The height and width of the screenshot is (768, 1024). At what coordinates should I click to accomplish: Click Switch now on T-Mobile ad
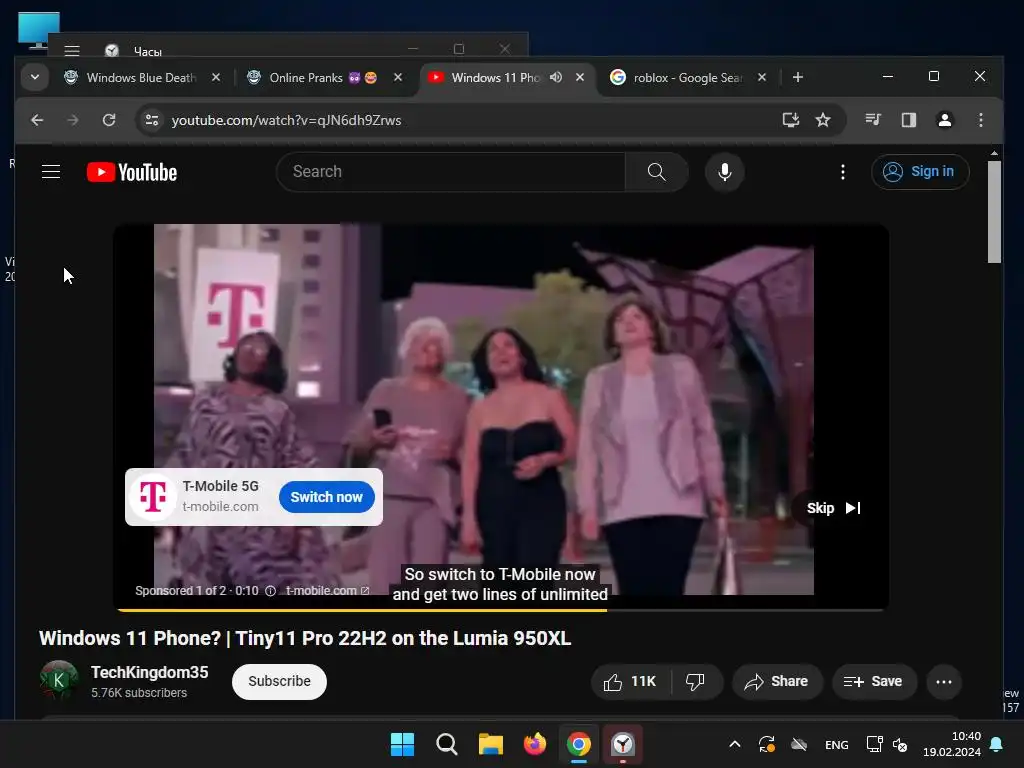click(326, 497)
